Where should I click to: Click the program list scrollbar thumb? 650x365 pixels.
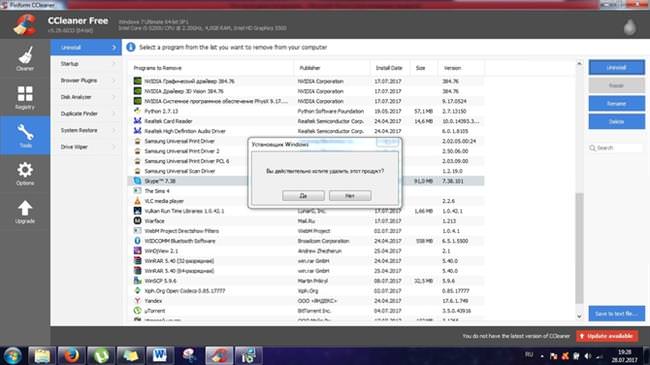tap(579, 248)
